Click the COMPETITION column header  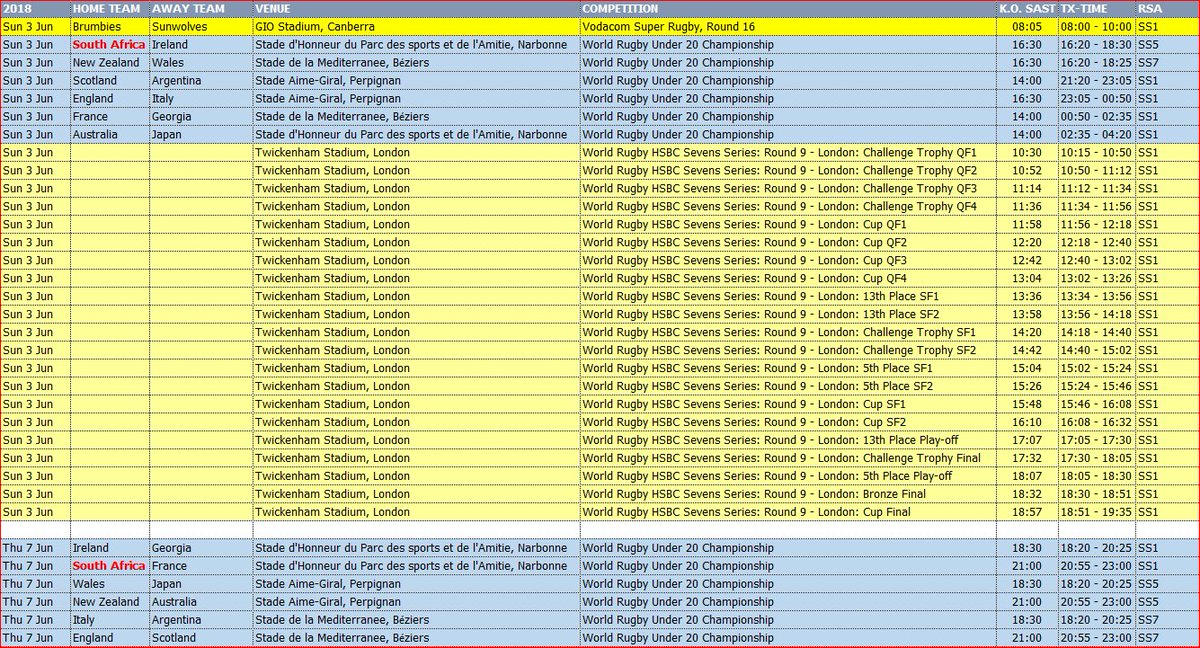tap(788, 9)
